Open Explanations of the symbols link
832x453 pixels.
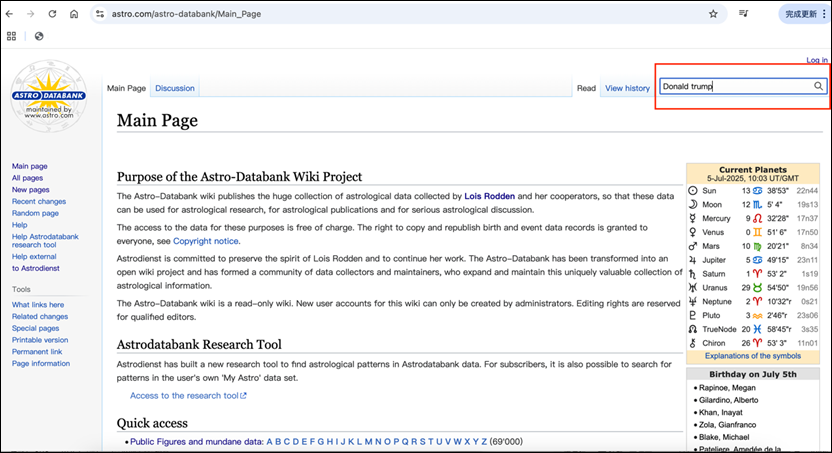click(752, 356)
